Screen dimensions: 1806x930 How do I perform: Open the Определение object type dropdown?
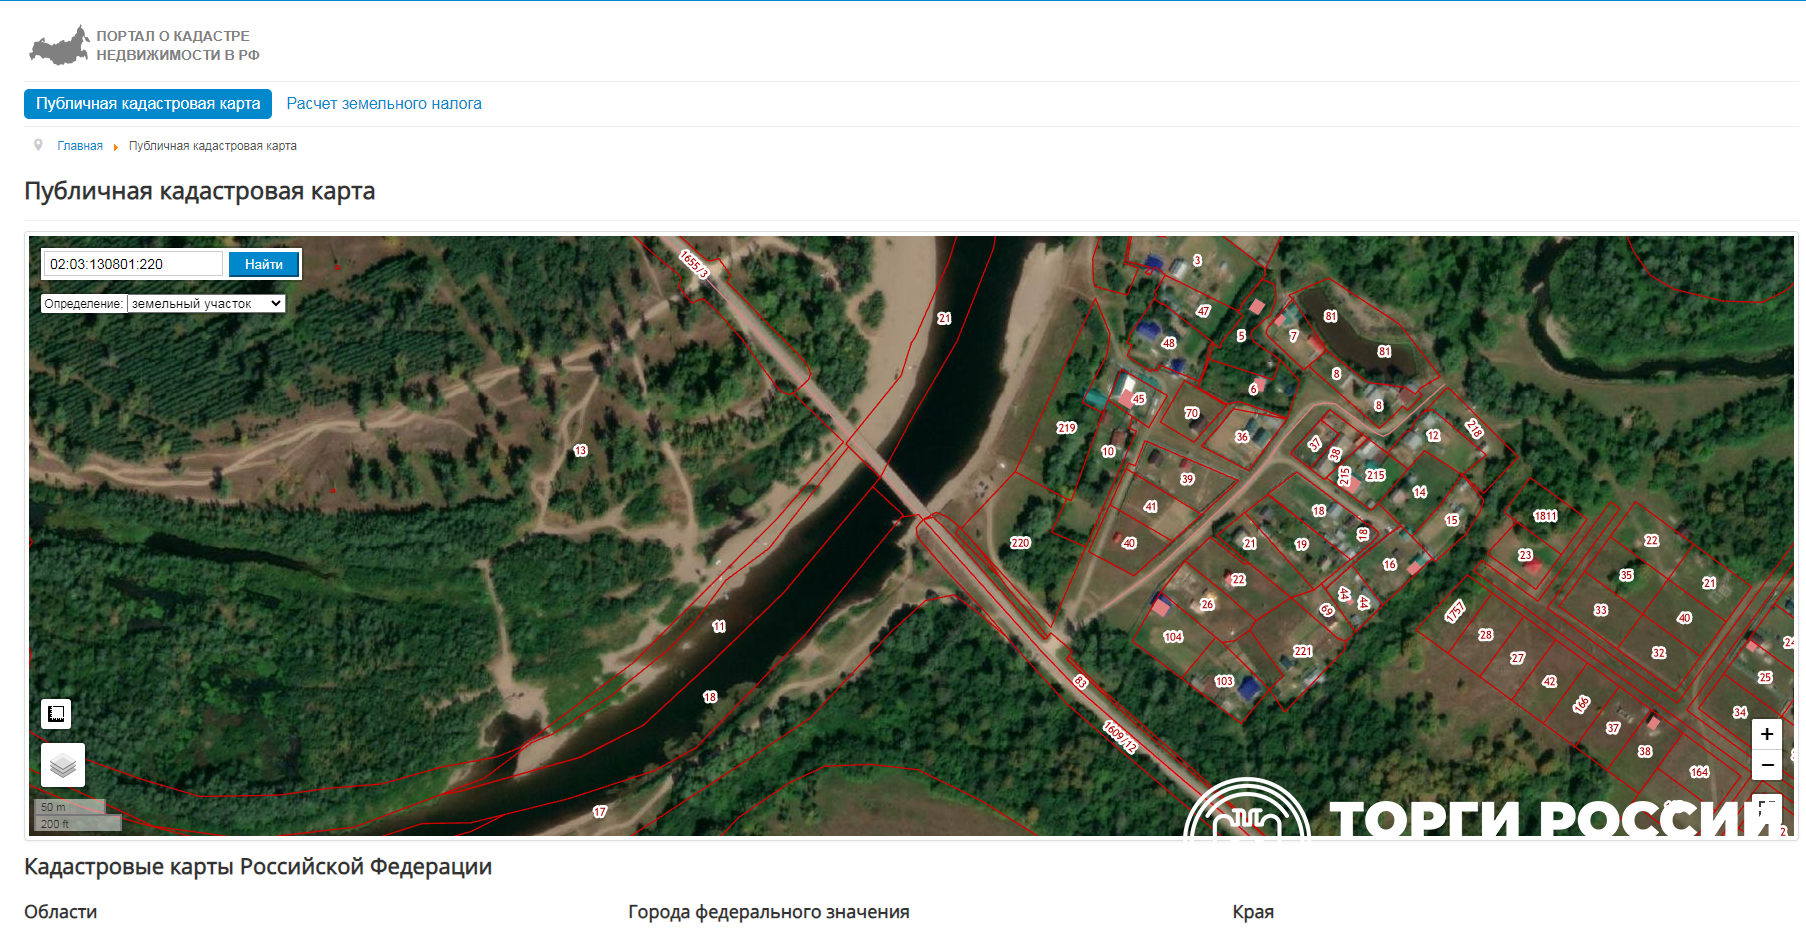[x=206, y=303]
